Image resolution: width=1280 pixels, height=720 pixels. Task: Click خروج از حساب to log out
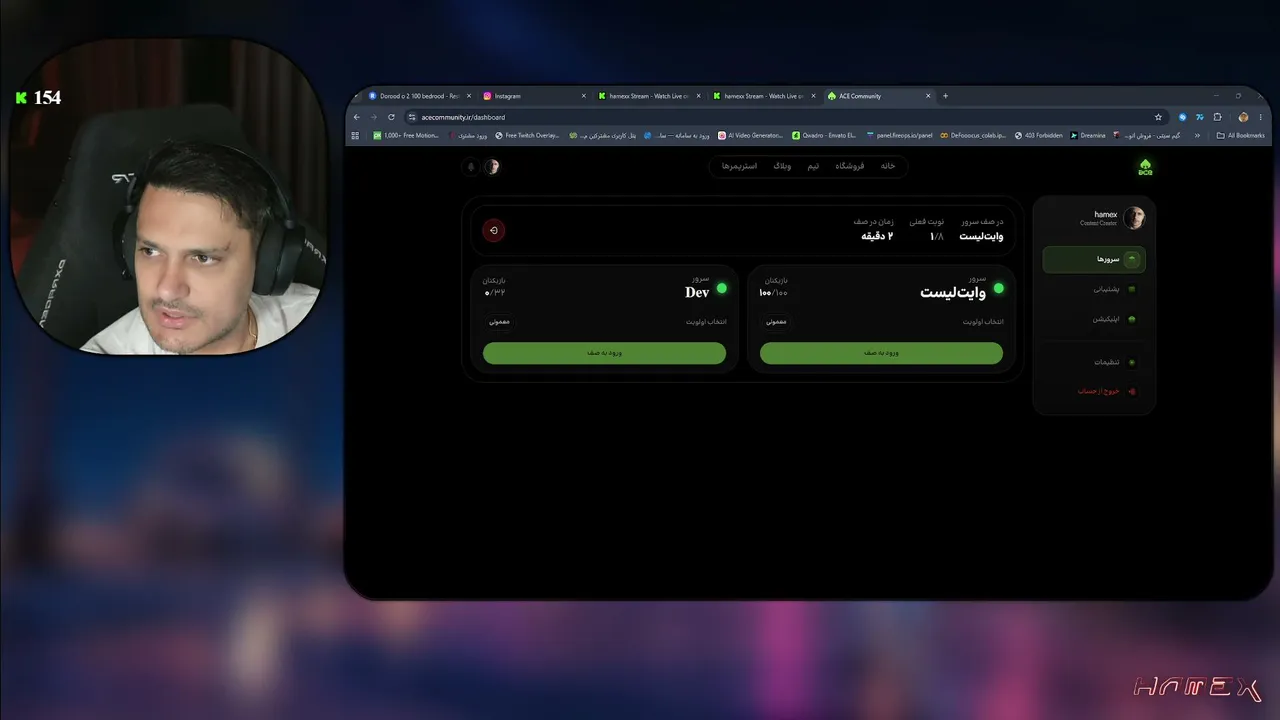[1094, 391]
